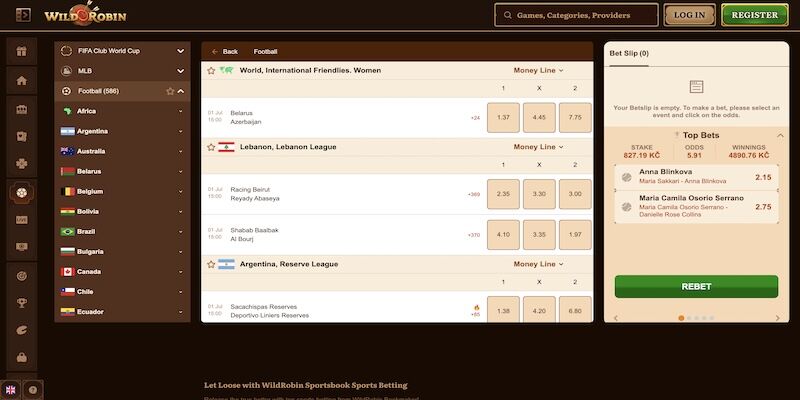The image size is (800, 400).
Task: Open Chile in country list
Action: click(x=122, y=292)
